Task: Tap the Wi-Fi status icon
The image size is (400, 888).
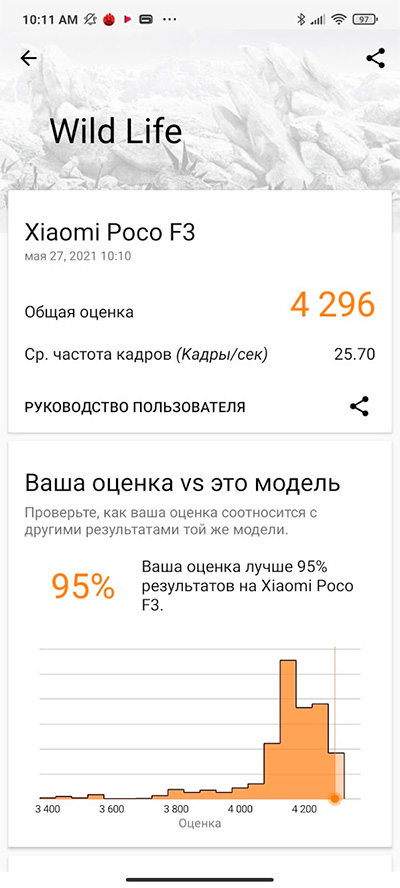Action: pyautogui.click(x=339, y=20)
